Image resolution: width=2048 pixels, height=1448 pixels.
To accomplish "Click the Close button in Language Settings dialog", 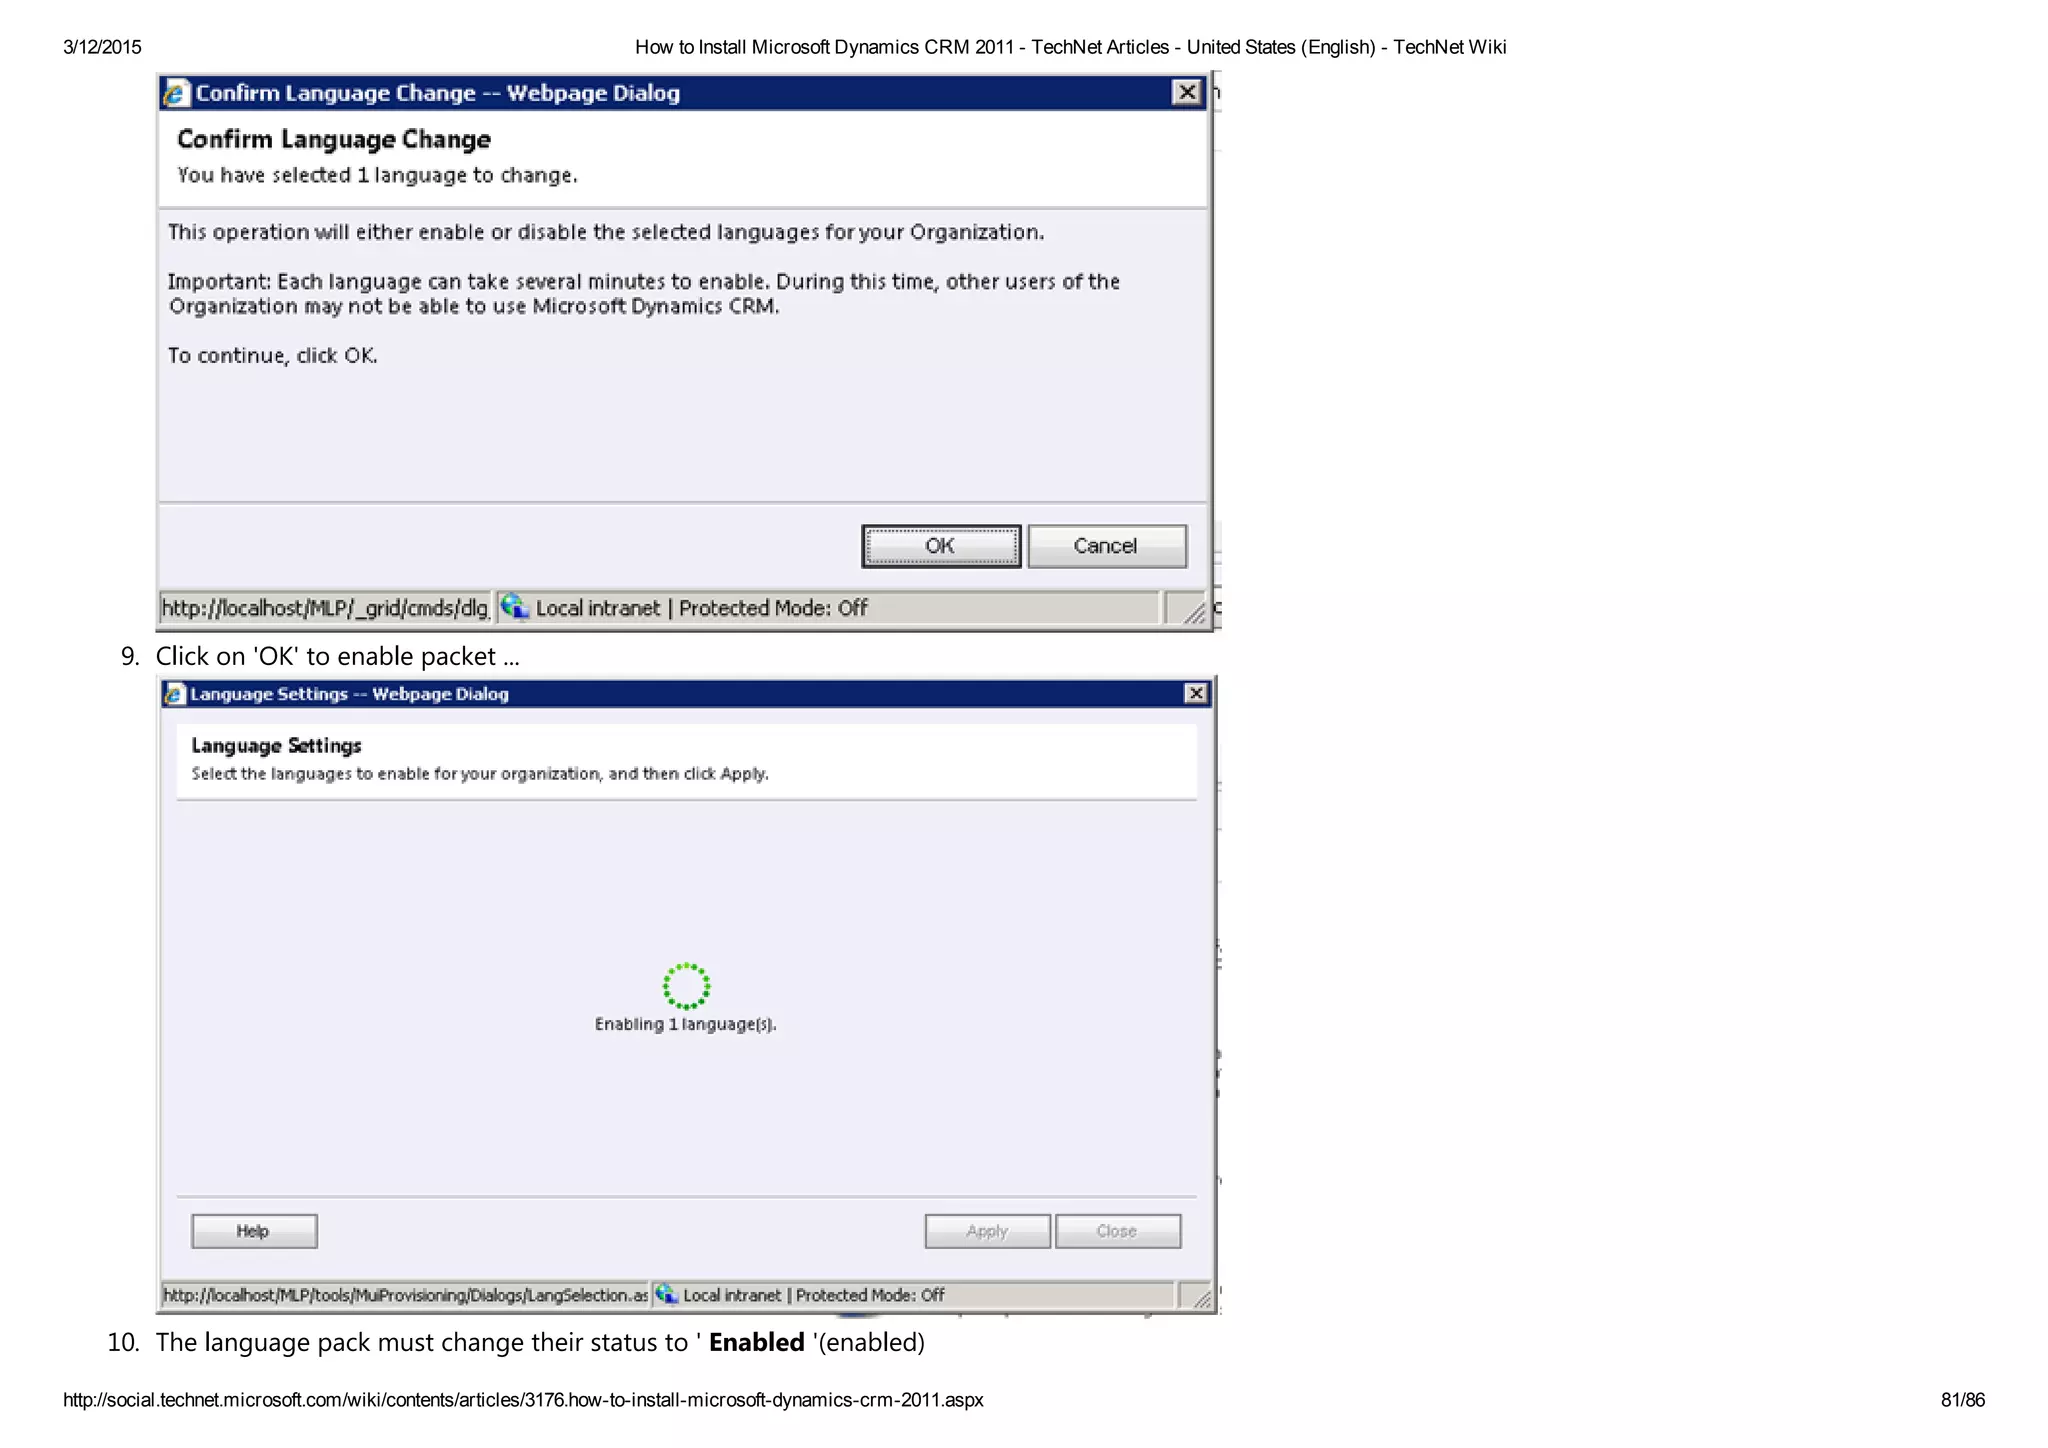I will pos(1118,1231).
